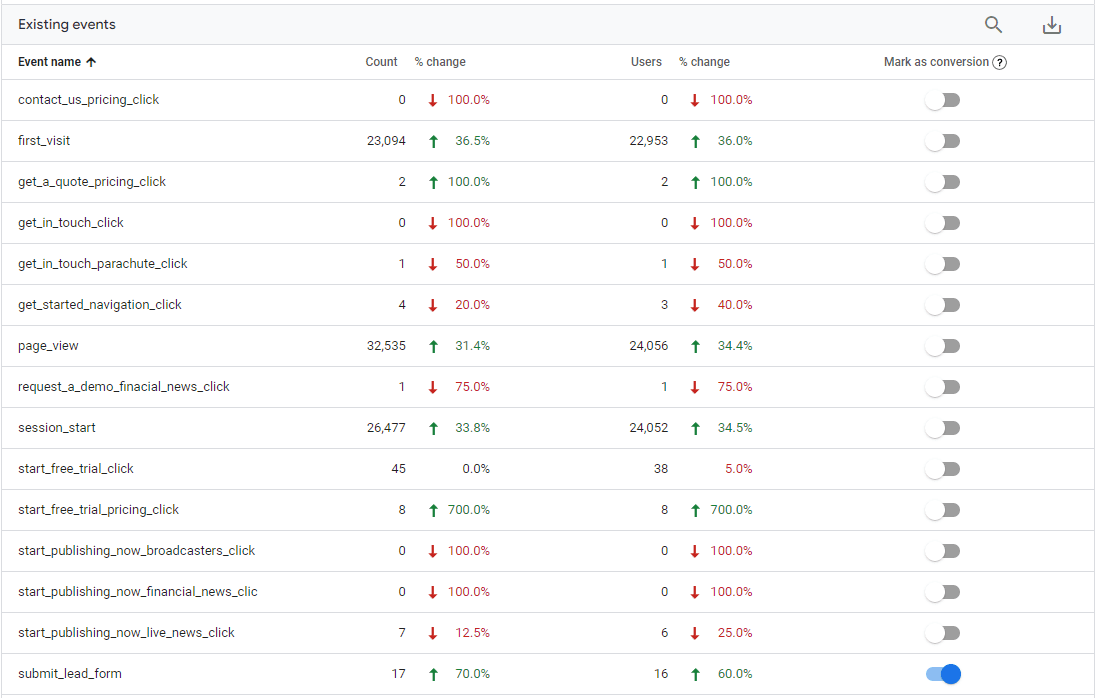Click request_a_demo_finacial_news_click event name
The image size is (1102, 698).
(x=124, y=387)
